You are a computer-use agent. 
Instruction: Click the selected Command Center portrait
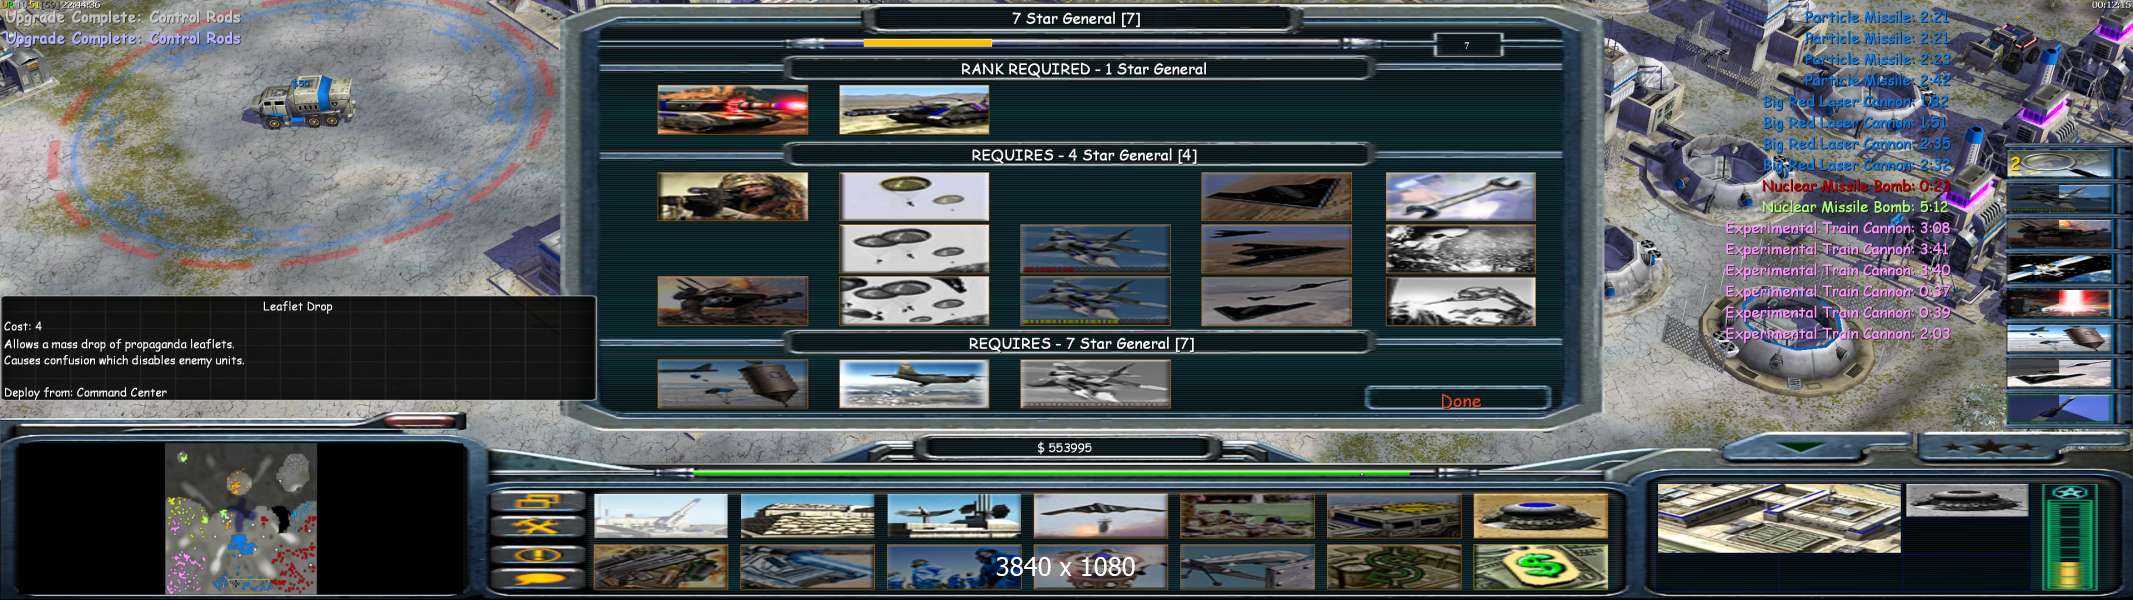[x=1779, y=518]
